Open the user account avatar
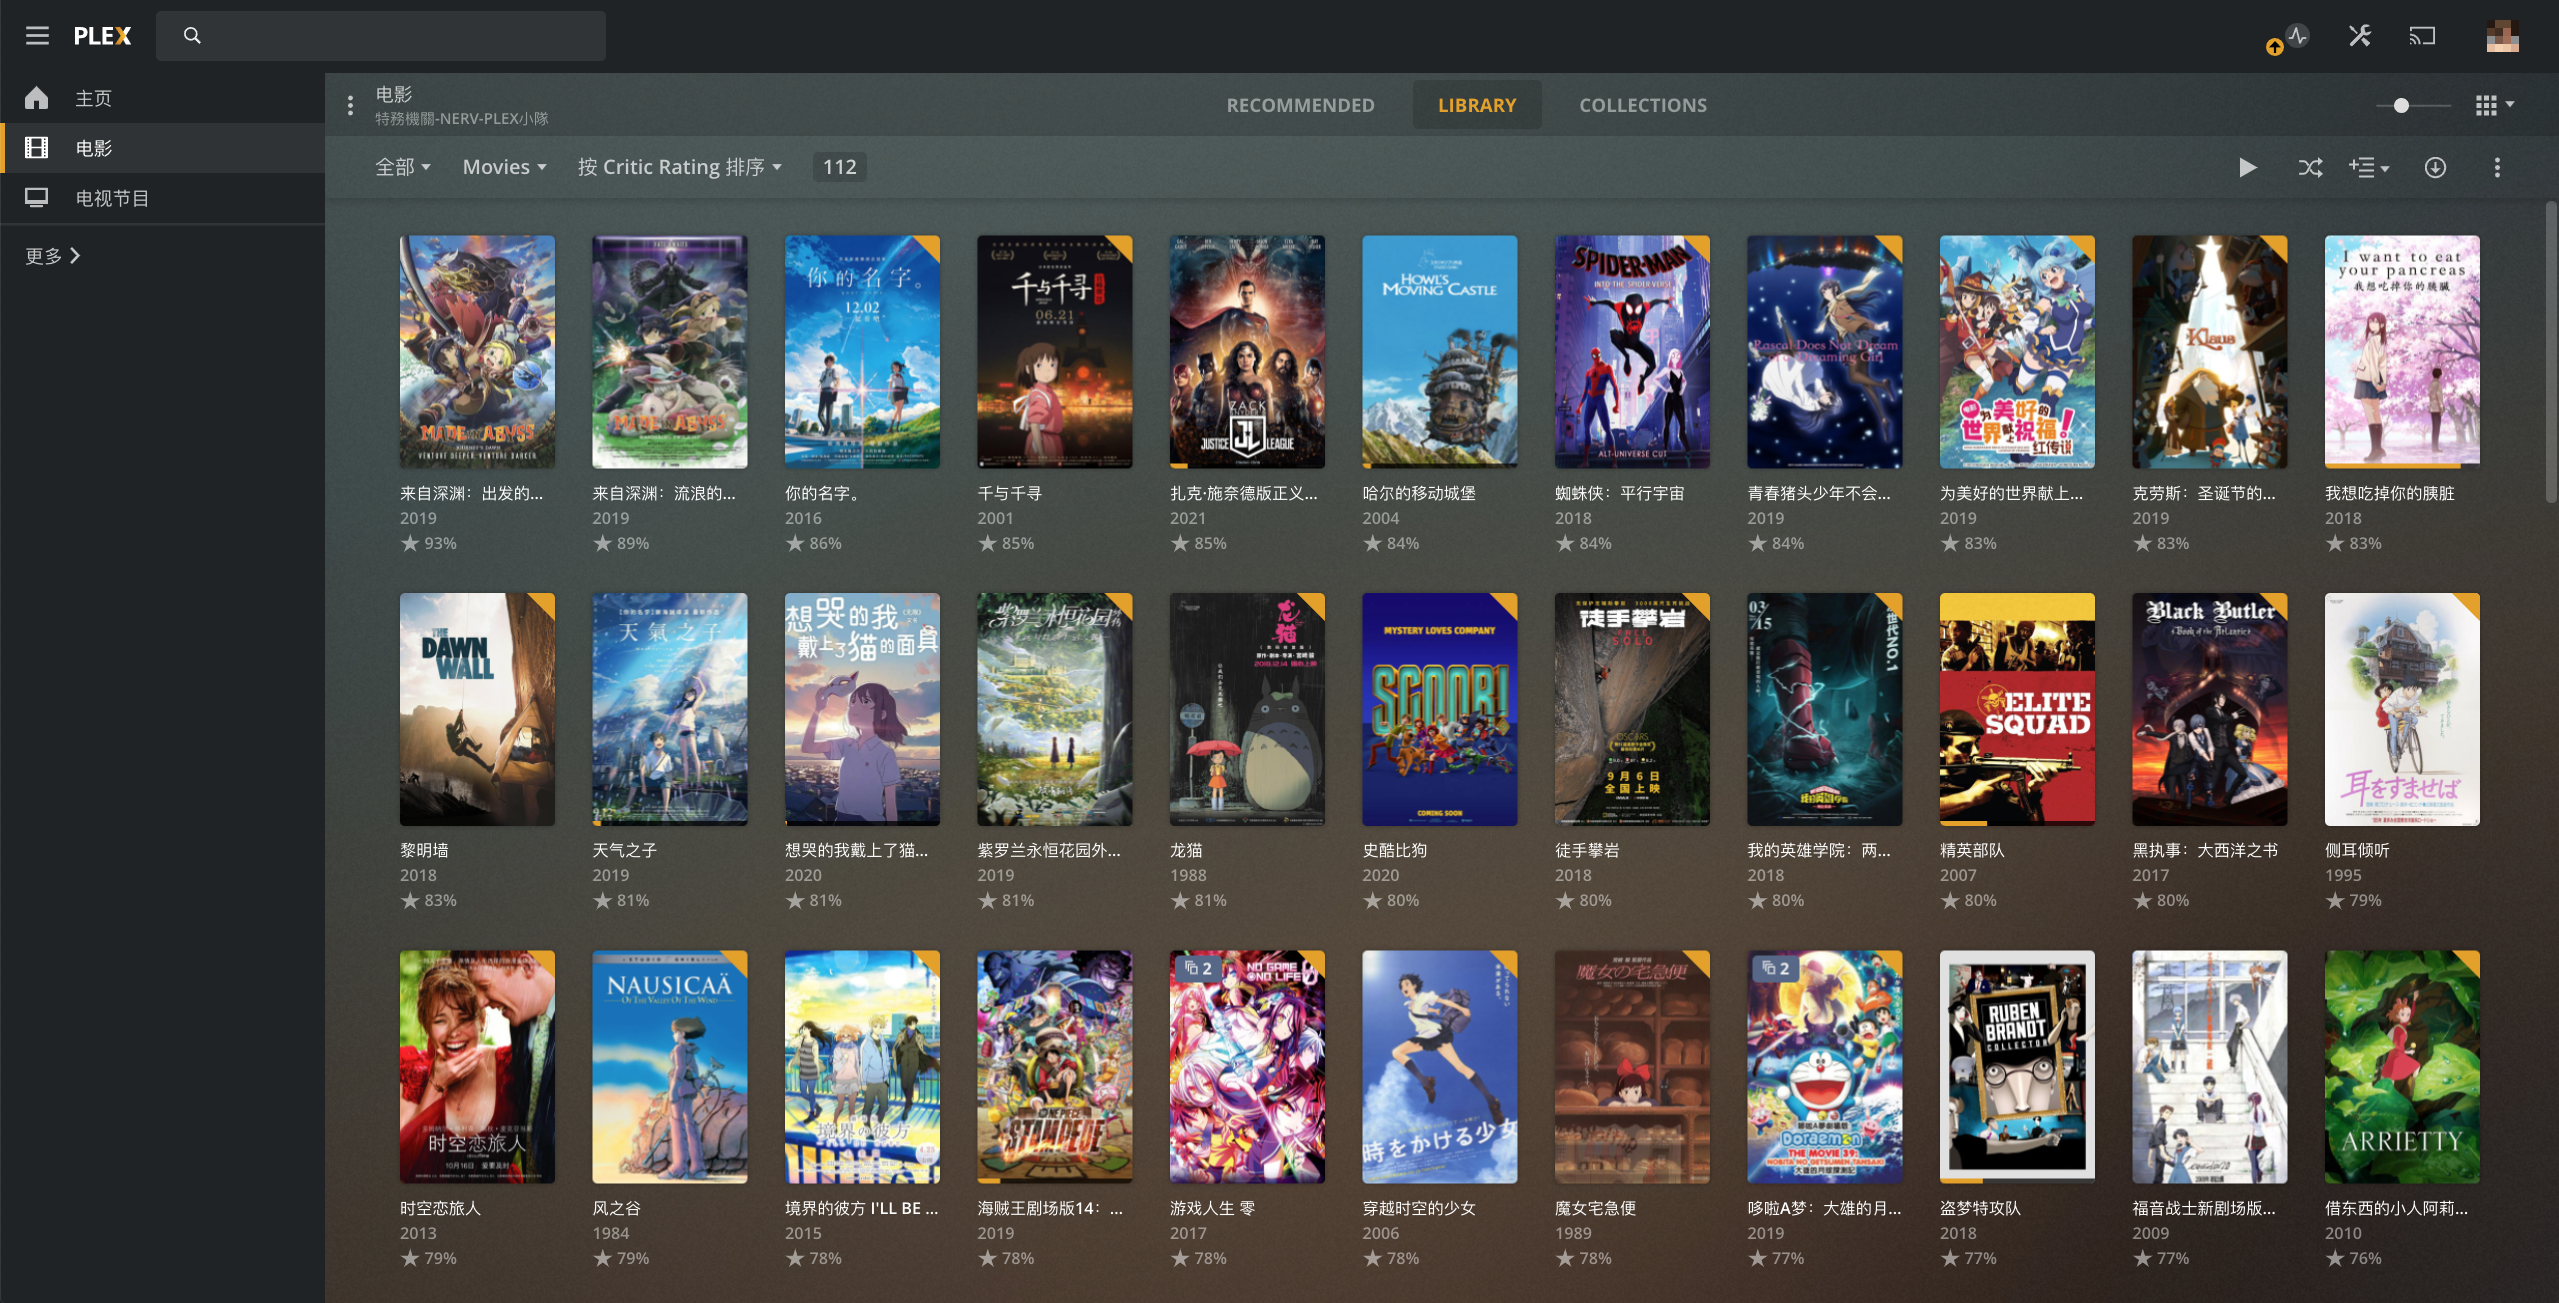The width and height of the screenshot is (2559, 1303). pyautogui.click(x=2502, y=36)
